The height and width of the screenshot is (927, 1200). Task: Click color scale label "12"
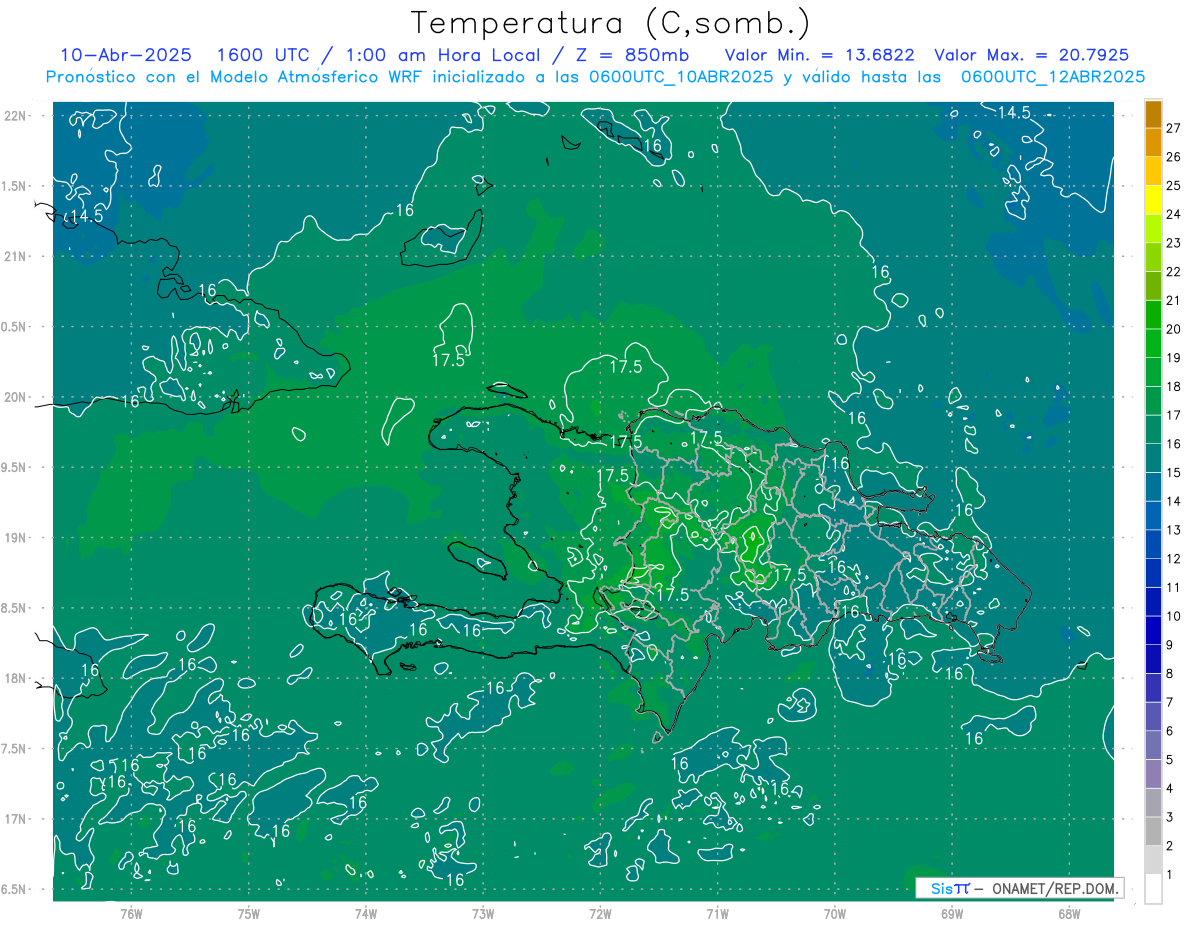(x=1173, y=558)
